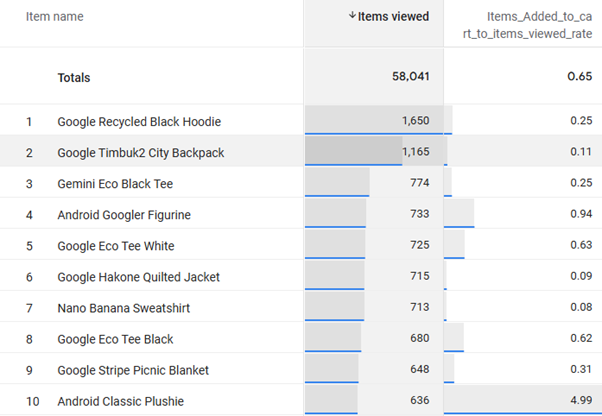Select Google Hakone Quilted Jacket item
602x416 pixels.
click(138, 277)
